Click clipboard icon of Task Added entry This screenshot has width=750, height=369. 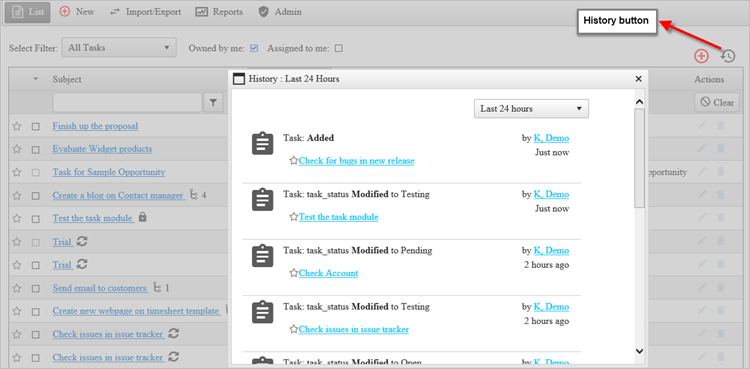pos(263,143)
